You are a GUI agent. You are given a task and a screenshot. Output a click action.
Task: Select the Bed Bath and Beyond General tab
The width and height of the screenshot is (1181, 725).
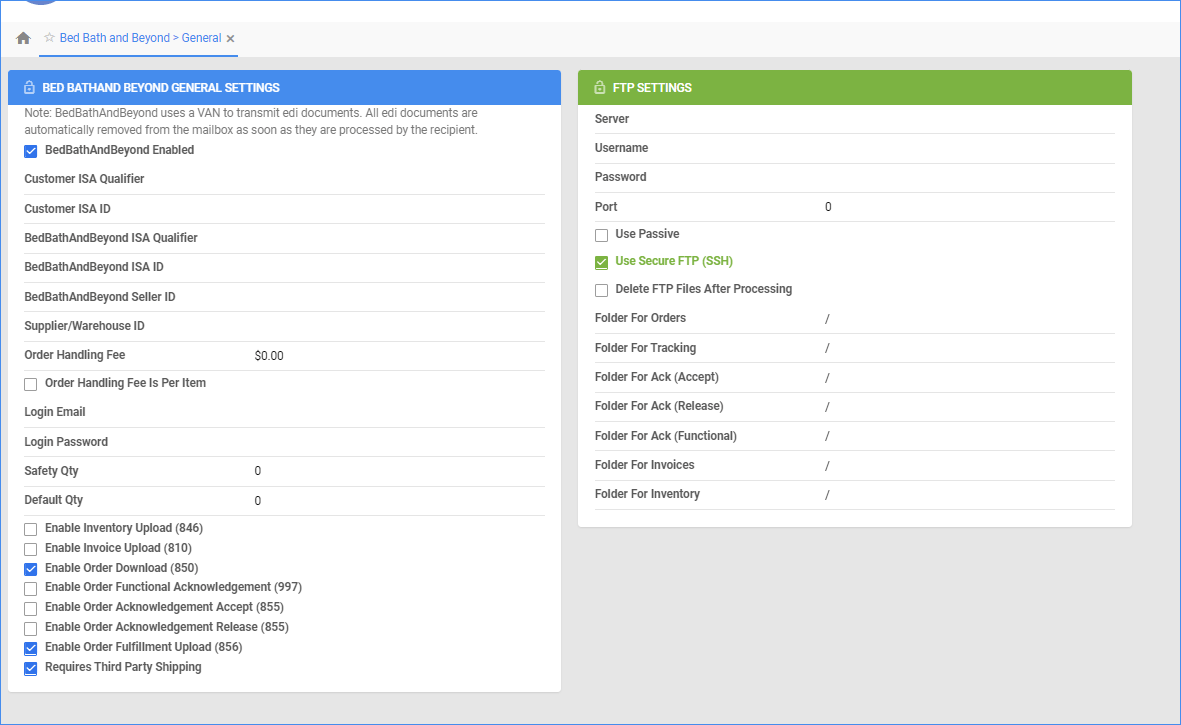pos(137,37)
